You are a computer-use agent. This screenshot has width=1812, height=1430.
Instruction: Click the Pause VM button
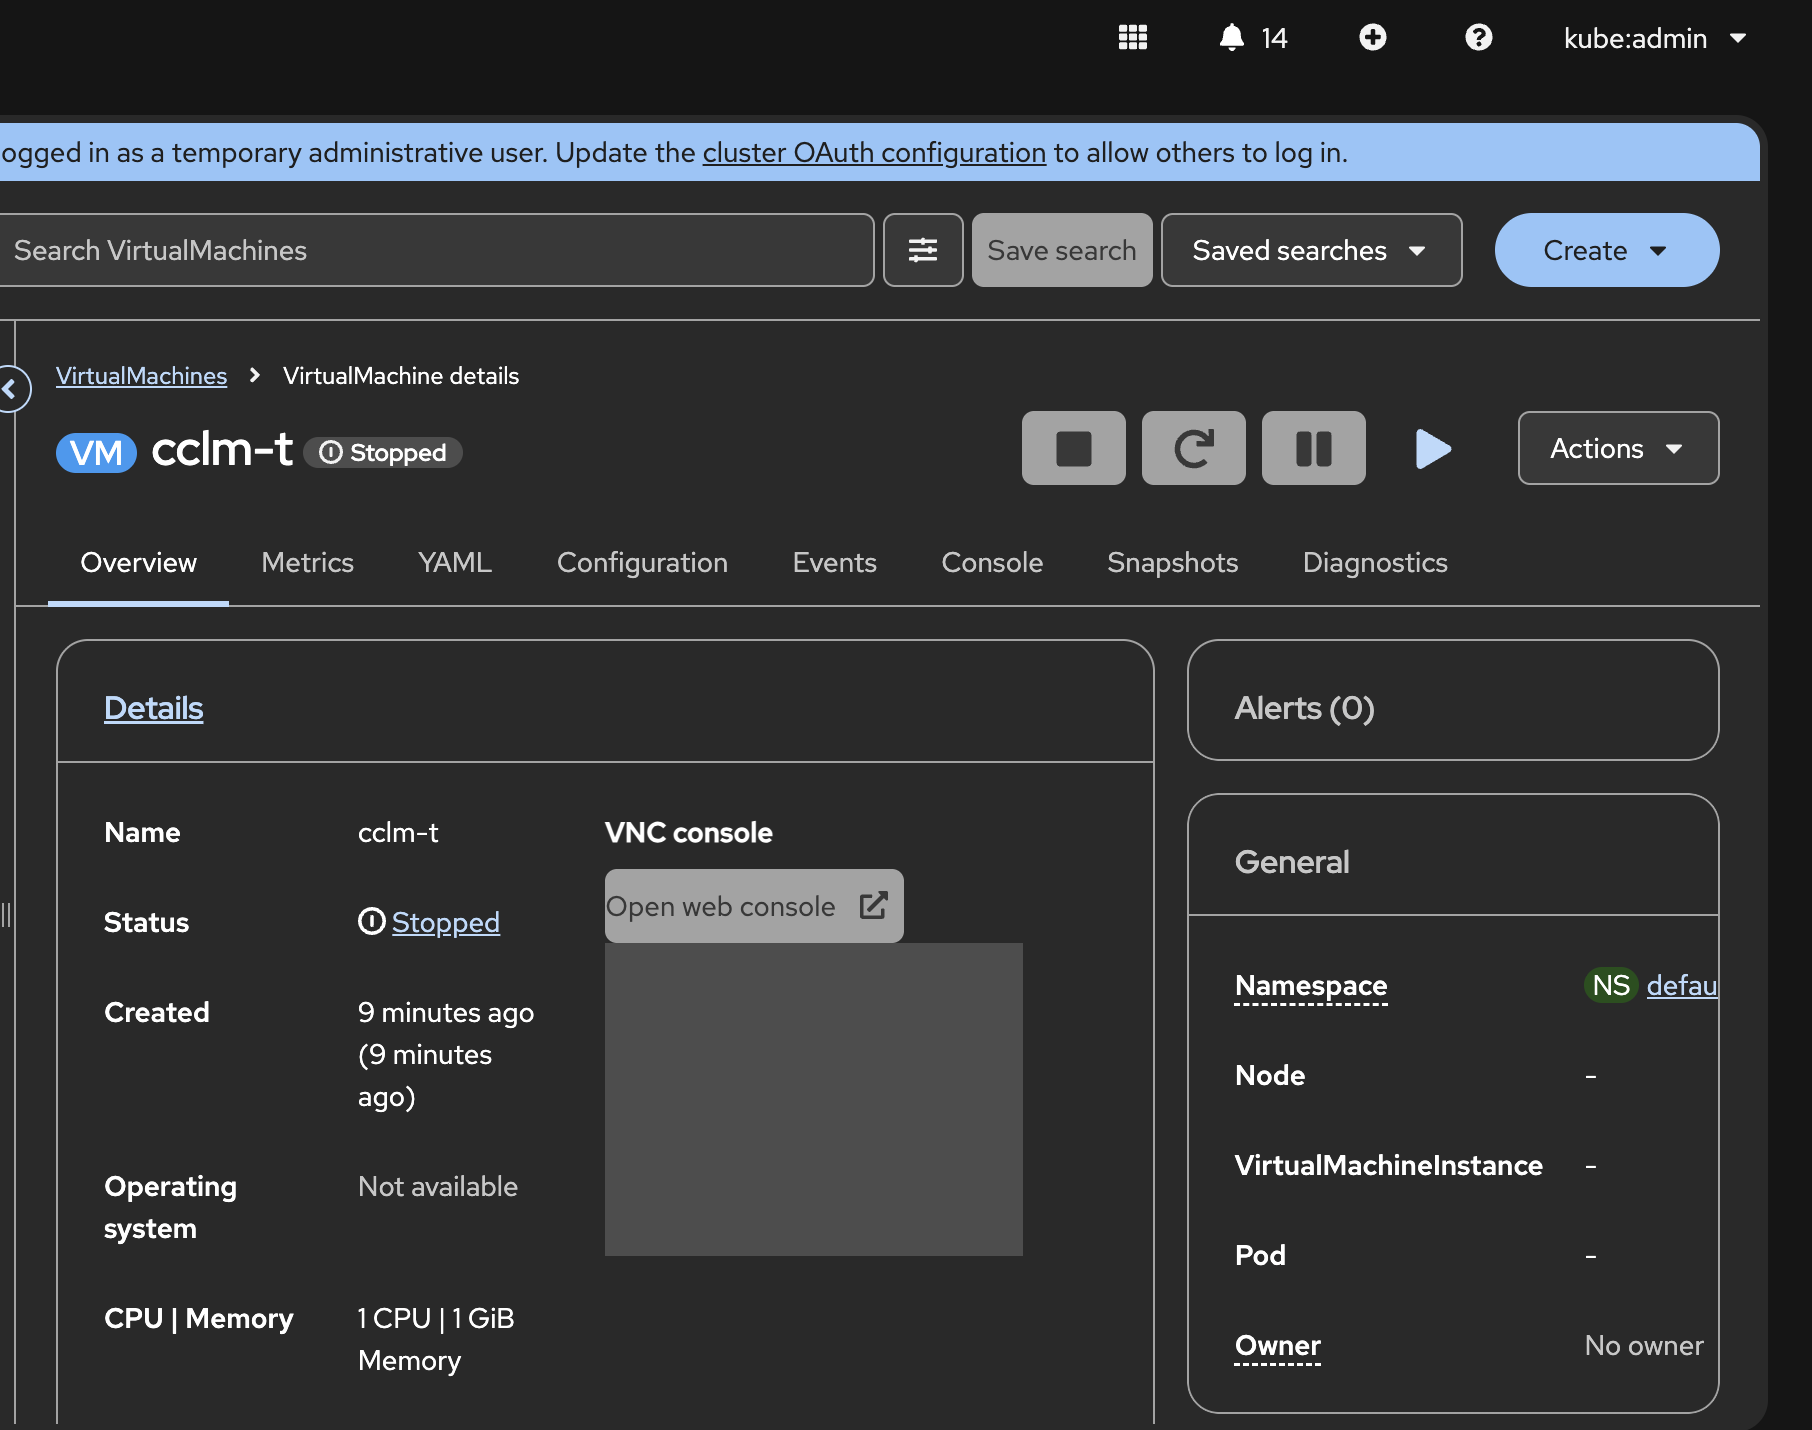point(1313,448)
